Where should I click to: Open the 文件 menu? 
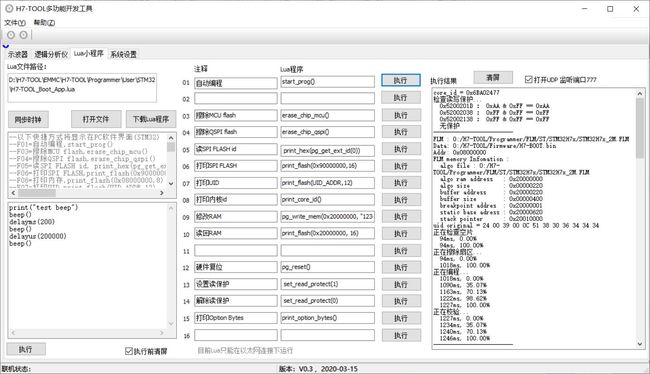coord(15,23)
